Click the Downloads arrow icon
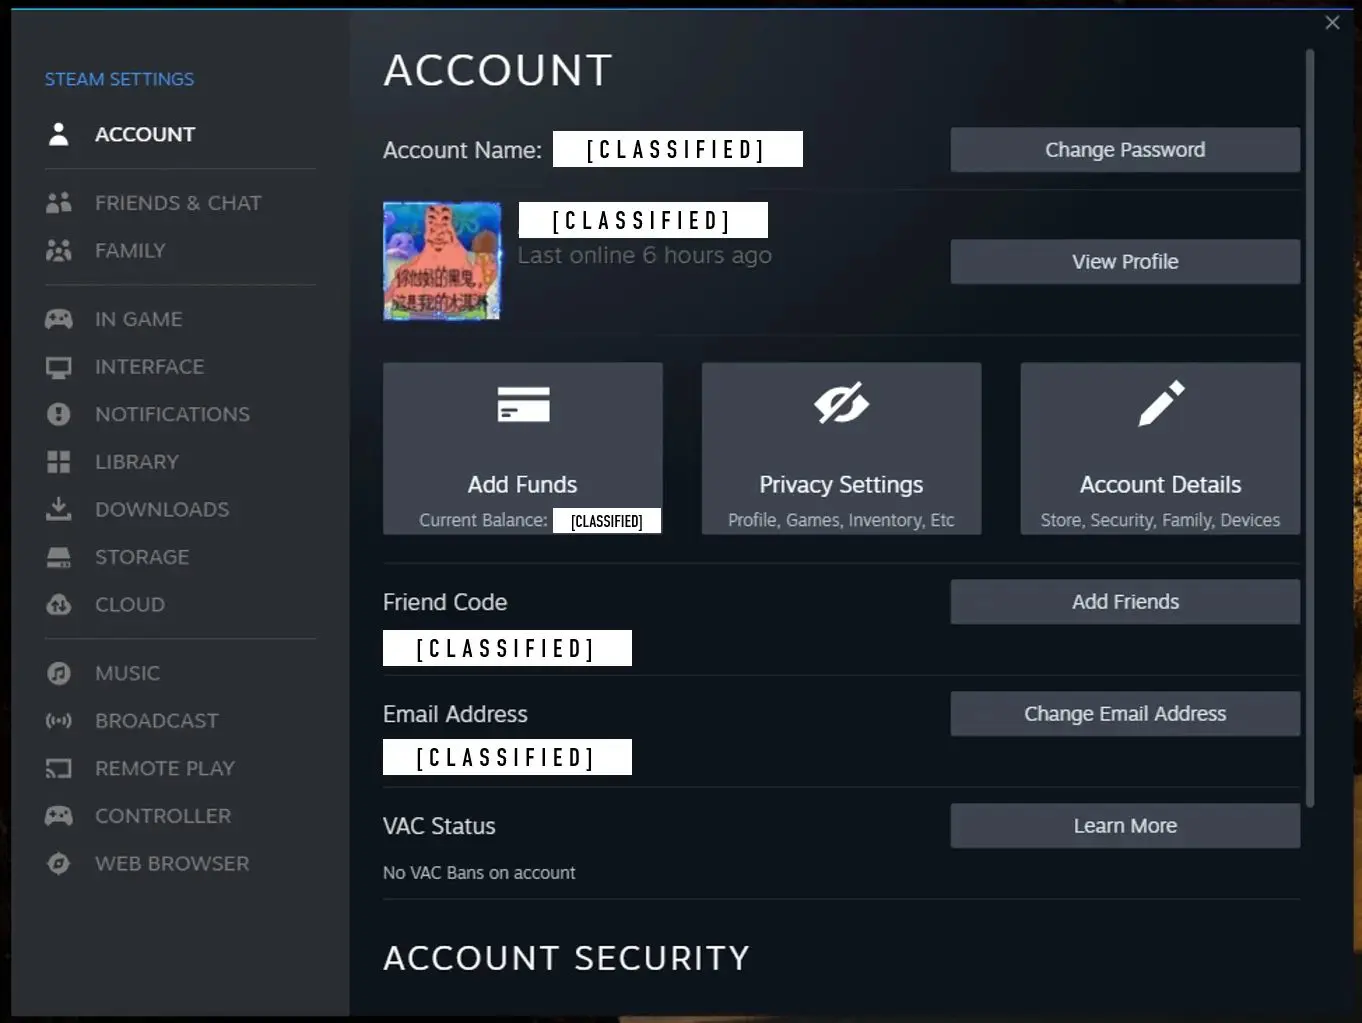Screen dimensions: 1362x1023 click(x=59, y=509)
